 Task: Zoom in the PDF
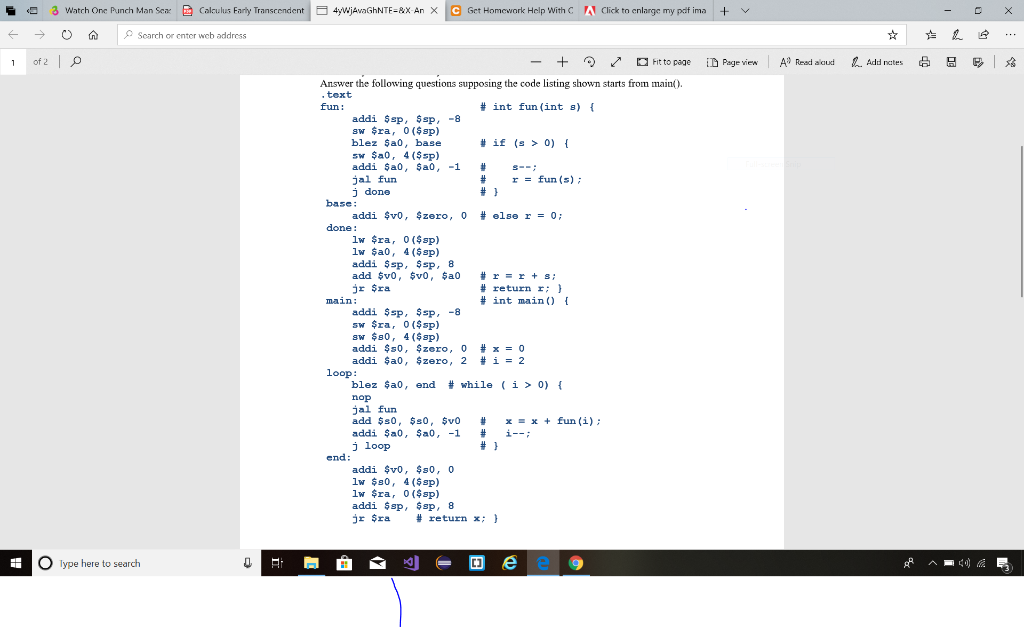[562, 61]
